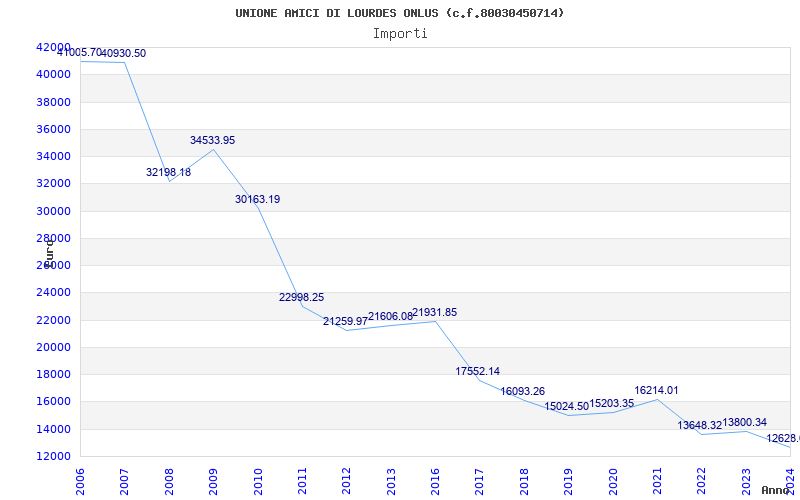Click the x-axis year label 2009

(213, 482)
